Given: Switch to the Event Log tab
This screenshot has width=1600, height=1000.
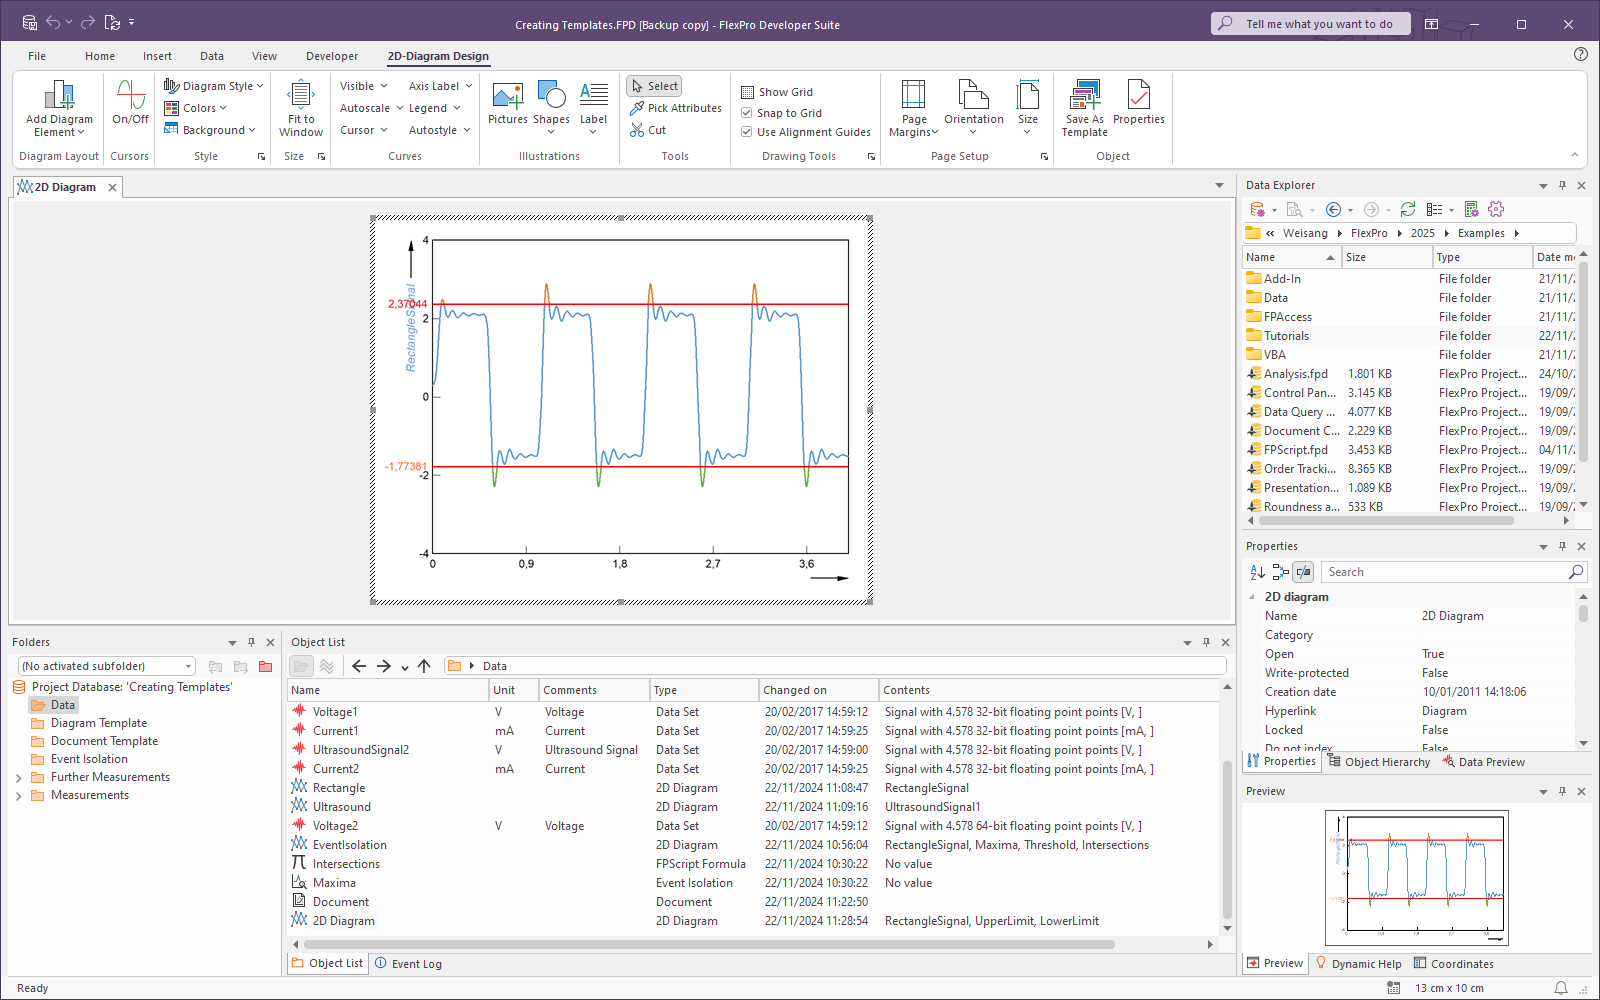Looking at the screenshot, I should click(x=408, y=964).
